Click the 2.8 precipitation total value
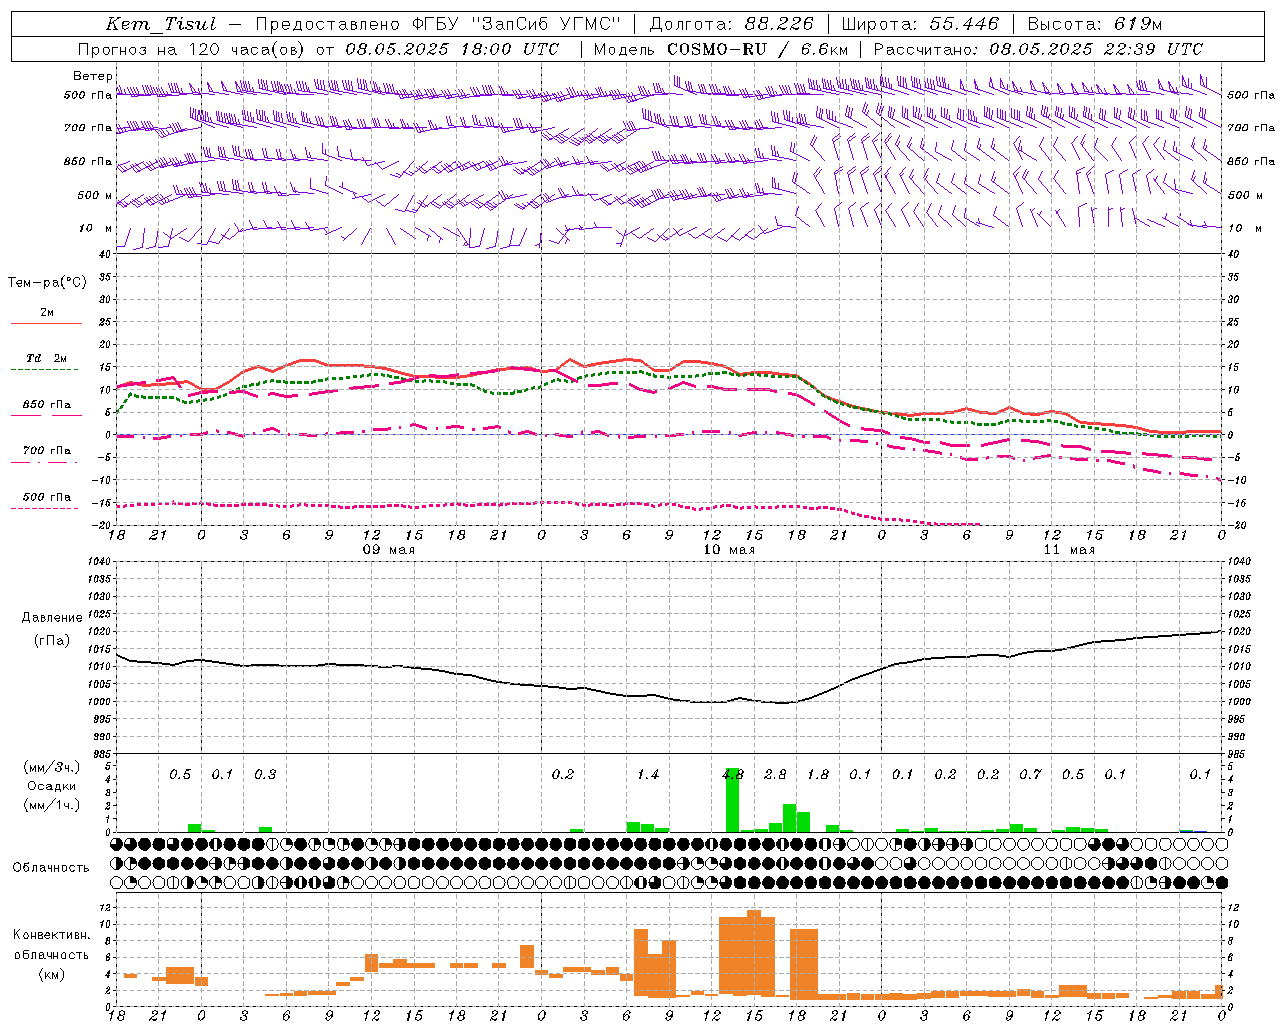1280x1024 pixels. (775, 774)
